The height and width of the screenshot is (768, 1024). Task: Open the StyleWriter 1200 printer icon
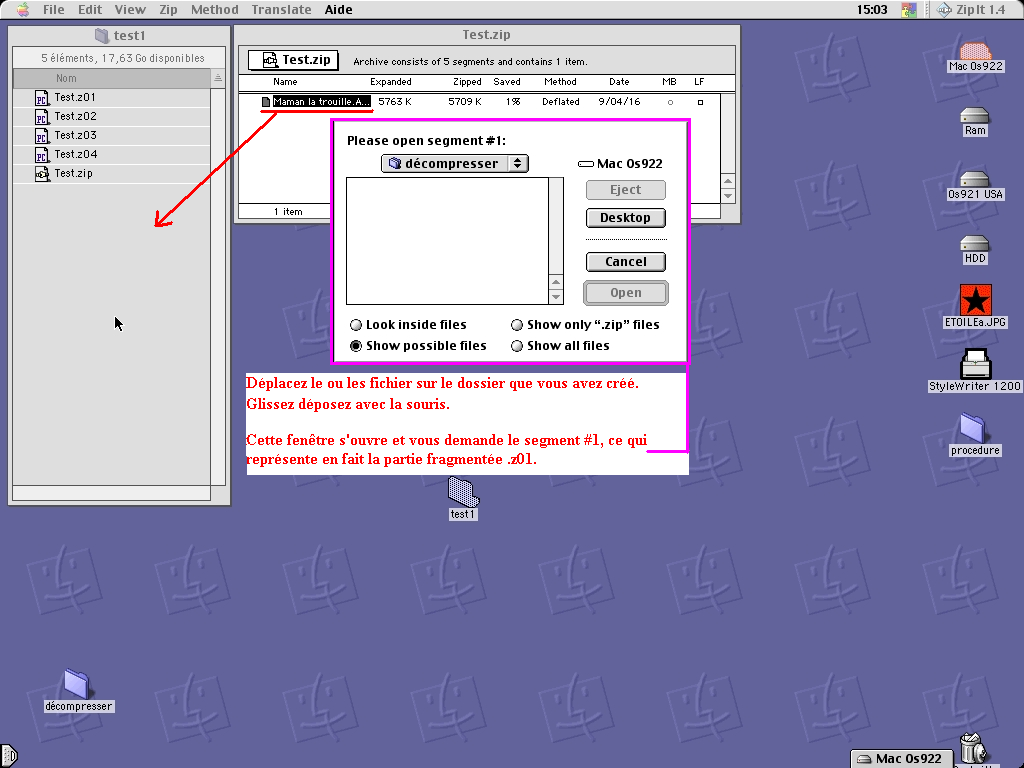tap(974, 364)
